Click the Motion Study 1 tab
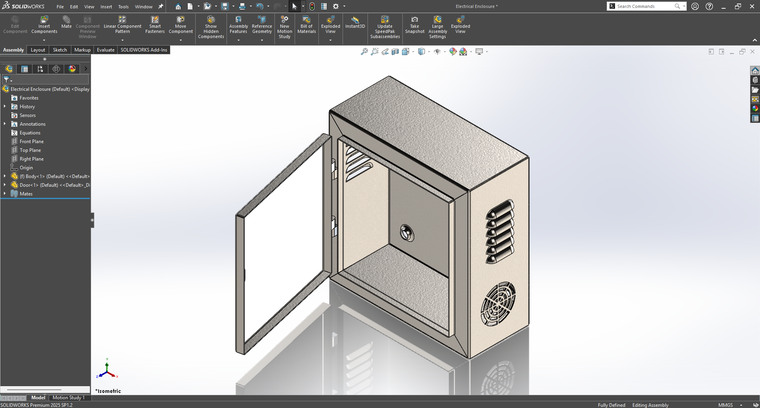Viewport: 760px width, 408px height. [x=70, y=397]
